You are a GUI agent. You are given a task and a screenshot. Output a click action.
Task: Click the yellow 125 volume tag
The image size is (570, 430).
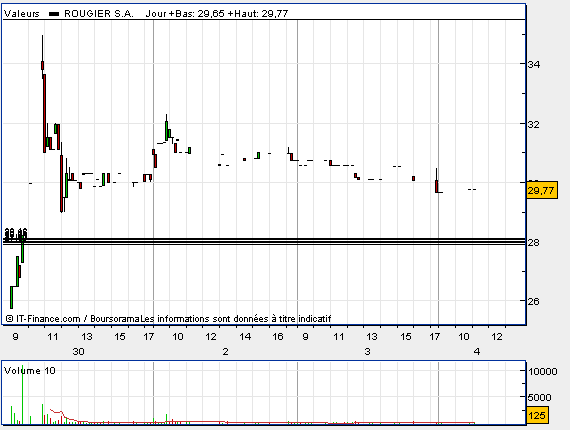pyautogui.click(x=537, y=415)
